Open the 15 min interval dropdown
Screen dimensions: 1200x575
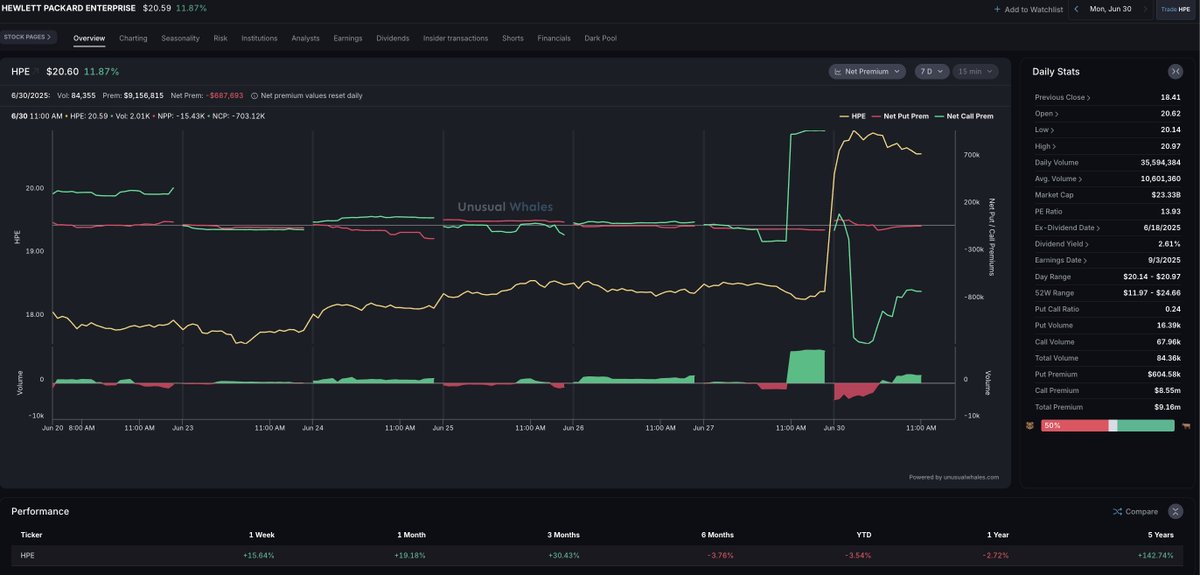point(975,72)
